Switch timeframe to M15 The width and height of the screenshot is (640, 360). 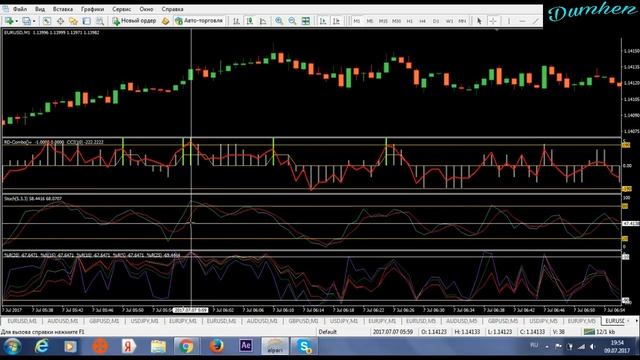coord(383,21)
